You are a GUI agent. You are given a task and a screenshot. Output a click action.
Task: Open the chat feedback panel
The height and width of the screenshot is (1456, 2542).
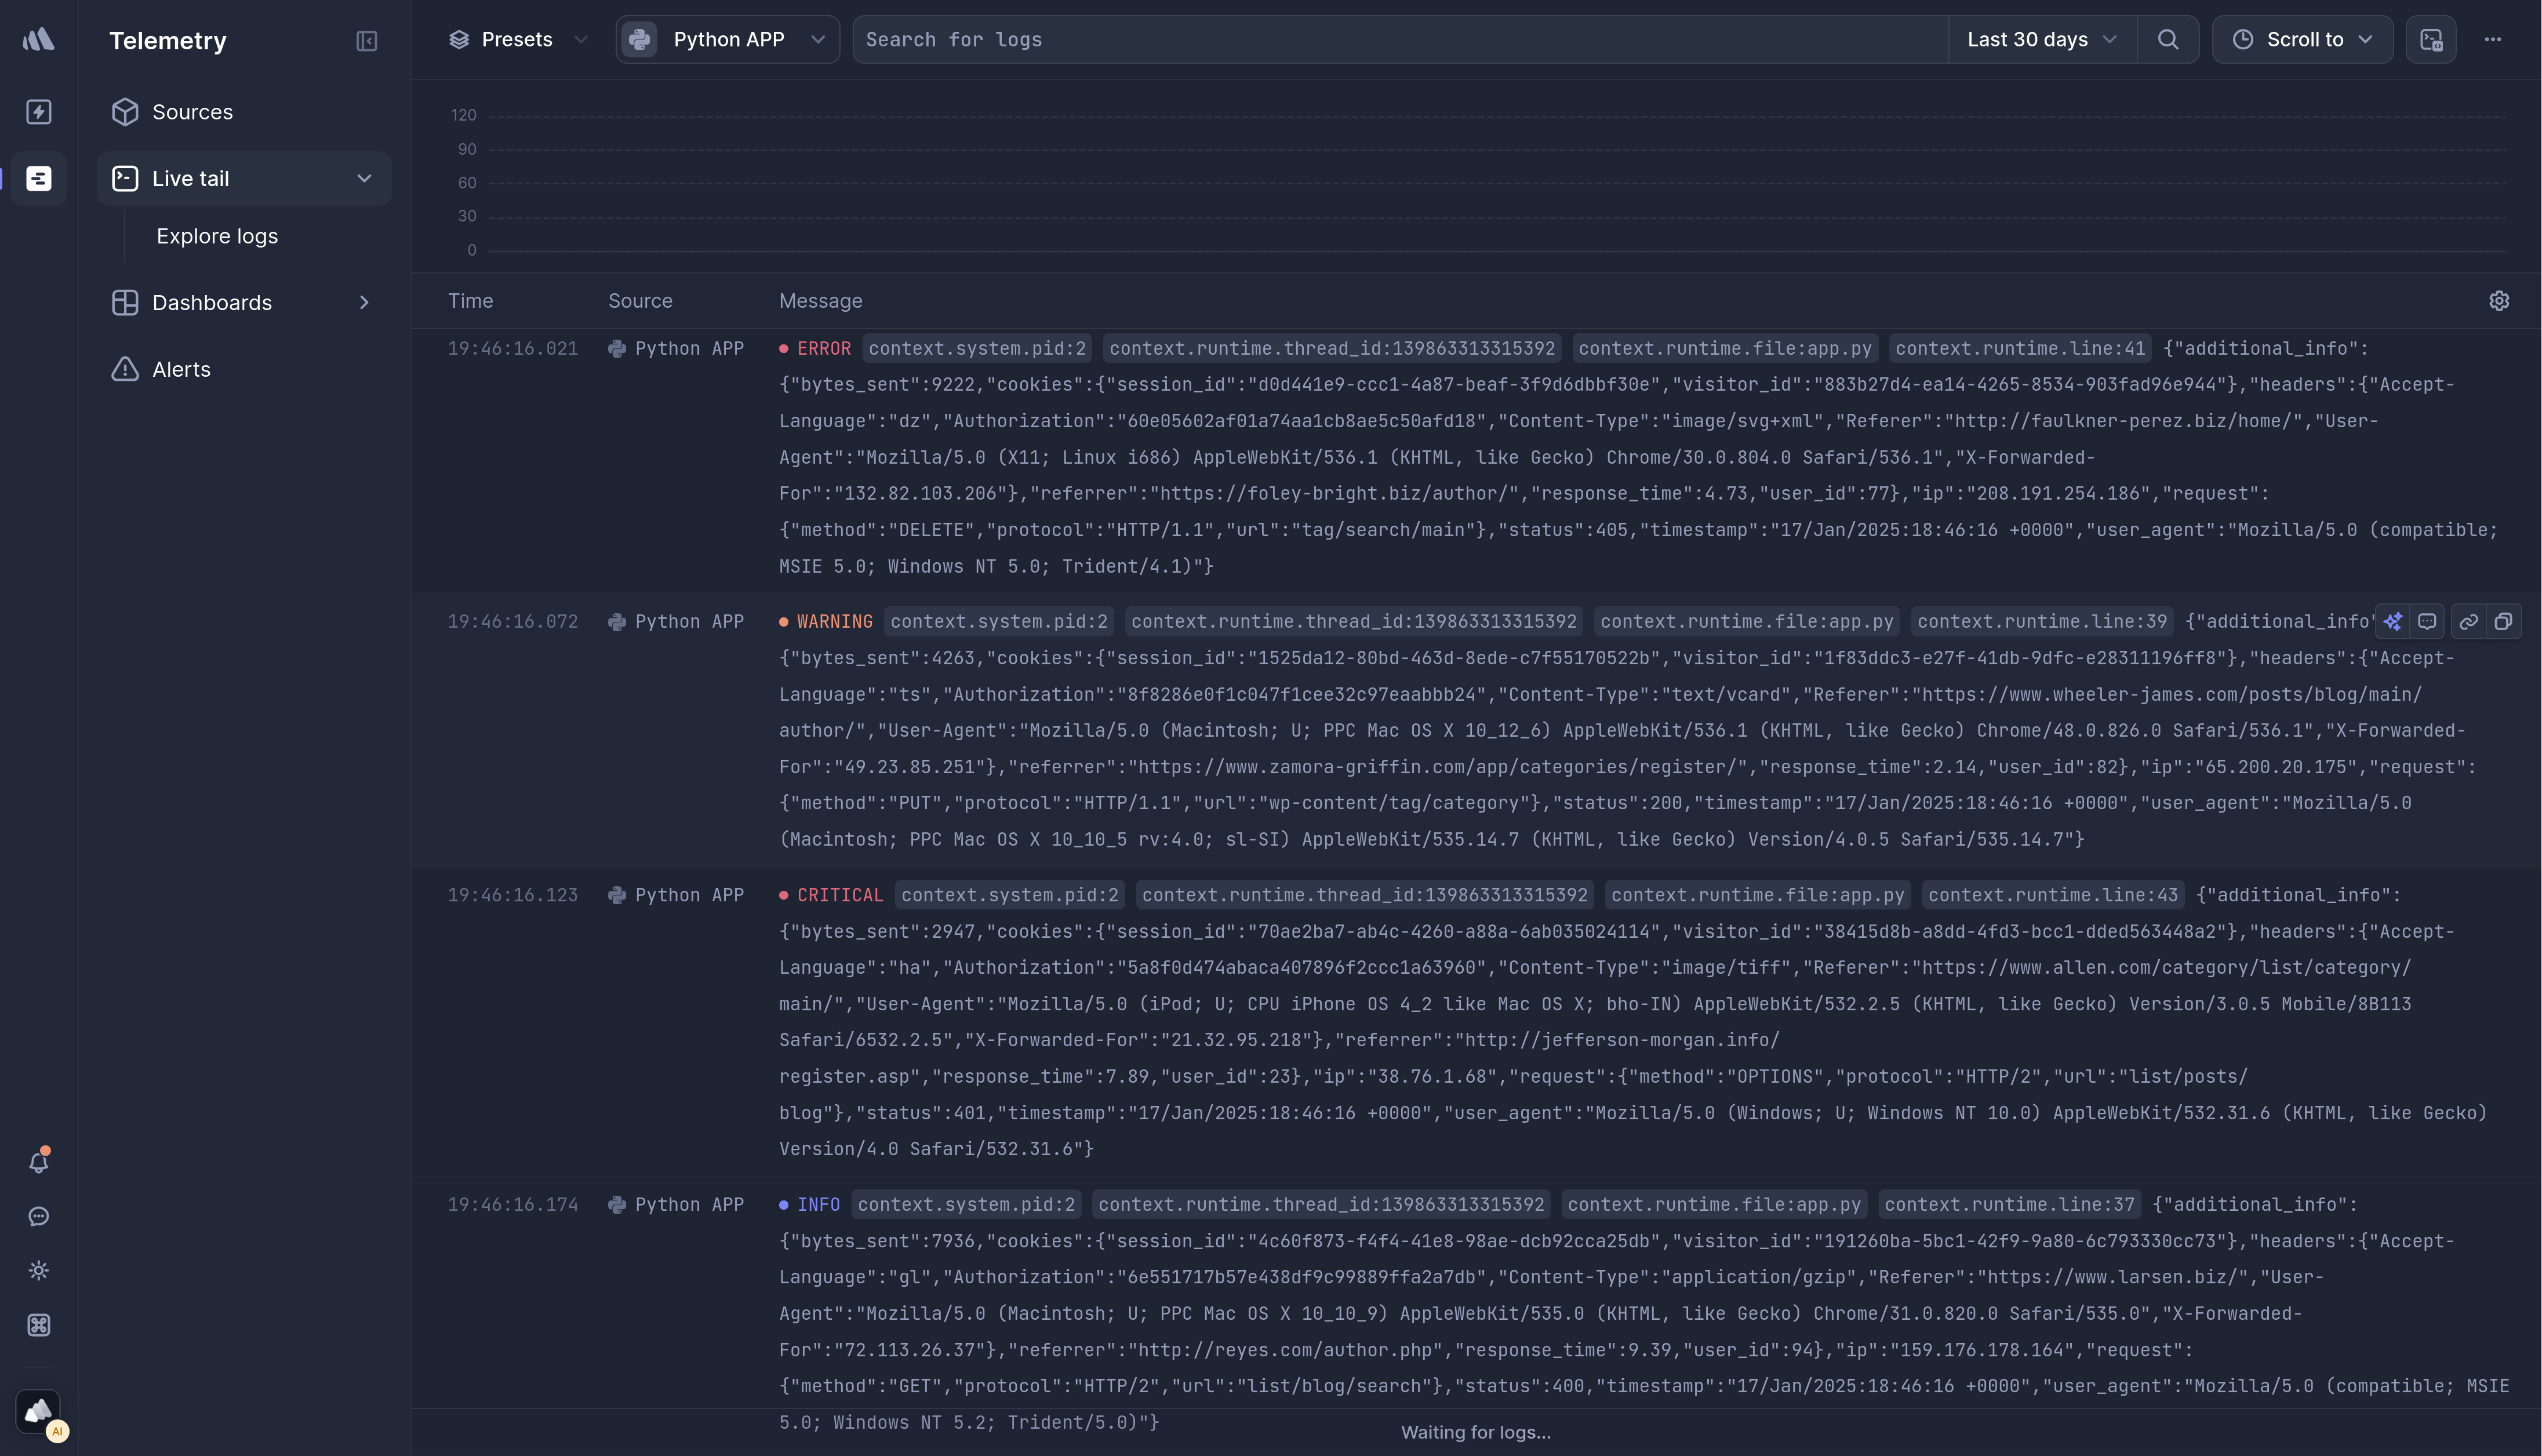(38, 1216)
